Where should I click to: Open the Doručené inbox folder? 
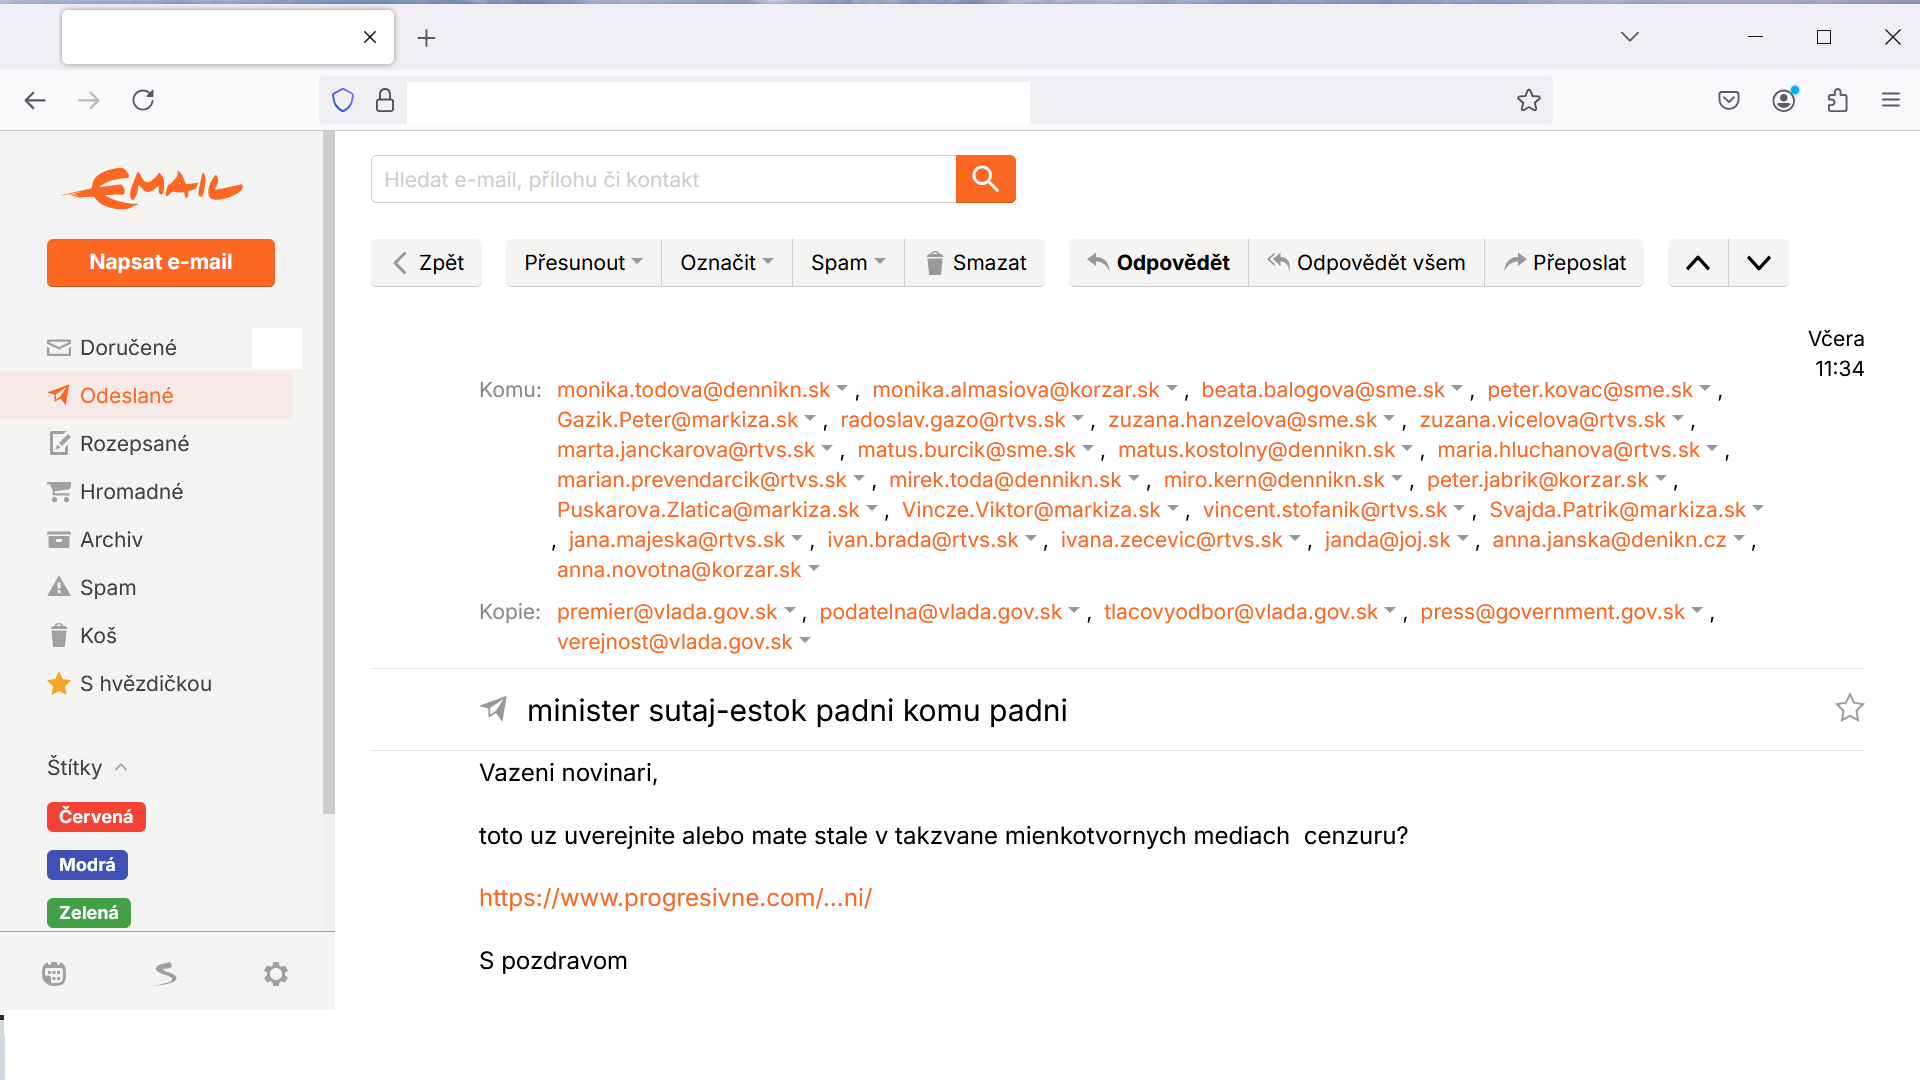(128, 348)
